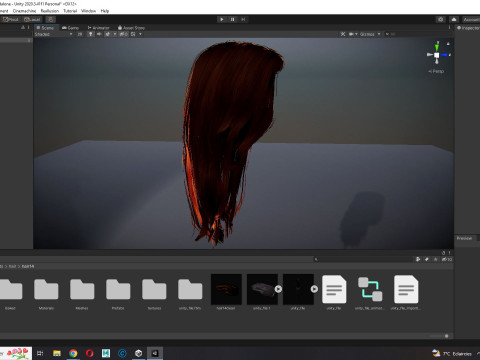
Task: Open Google Chrome from the taskbar
Action: [x=73, y=353]
